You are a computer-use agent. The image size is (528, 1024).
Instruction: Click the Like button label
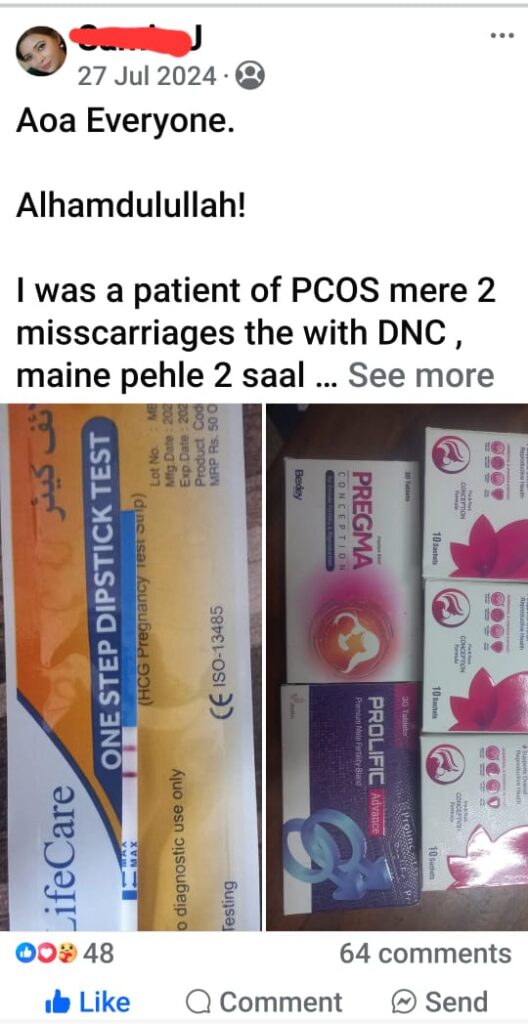[x=105, y=1002]
